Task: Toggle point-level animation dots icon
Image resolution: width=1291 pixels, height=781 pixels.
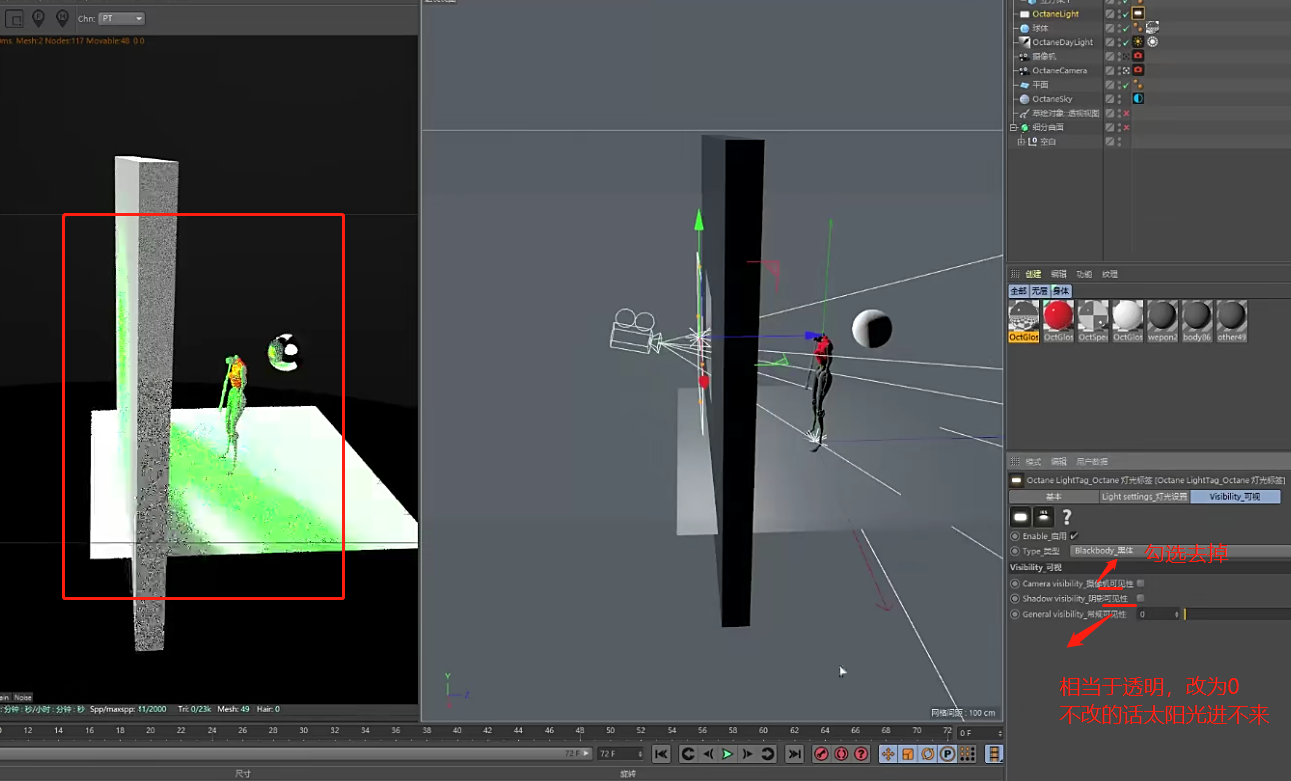Action: click(x=968, y=754)
